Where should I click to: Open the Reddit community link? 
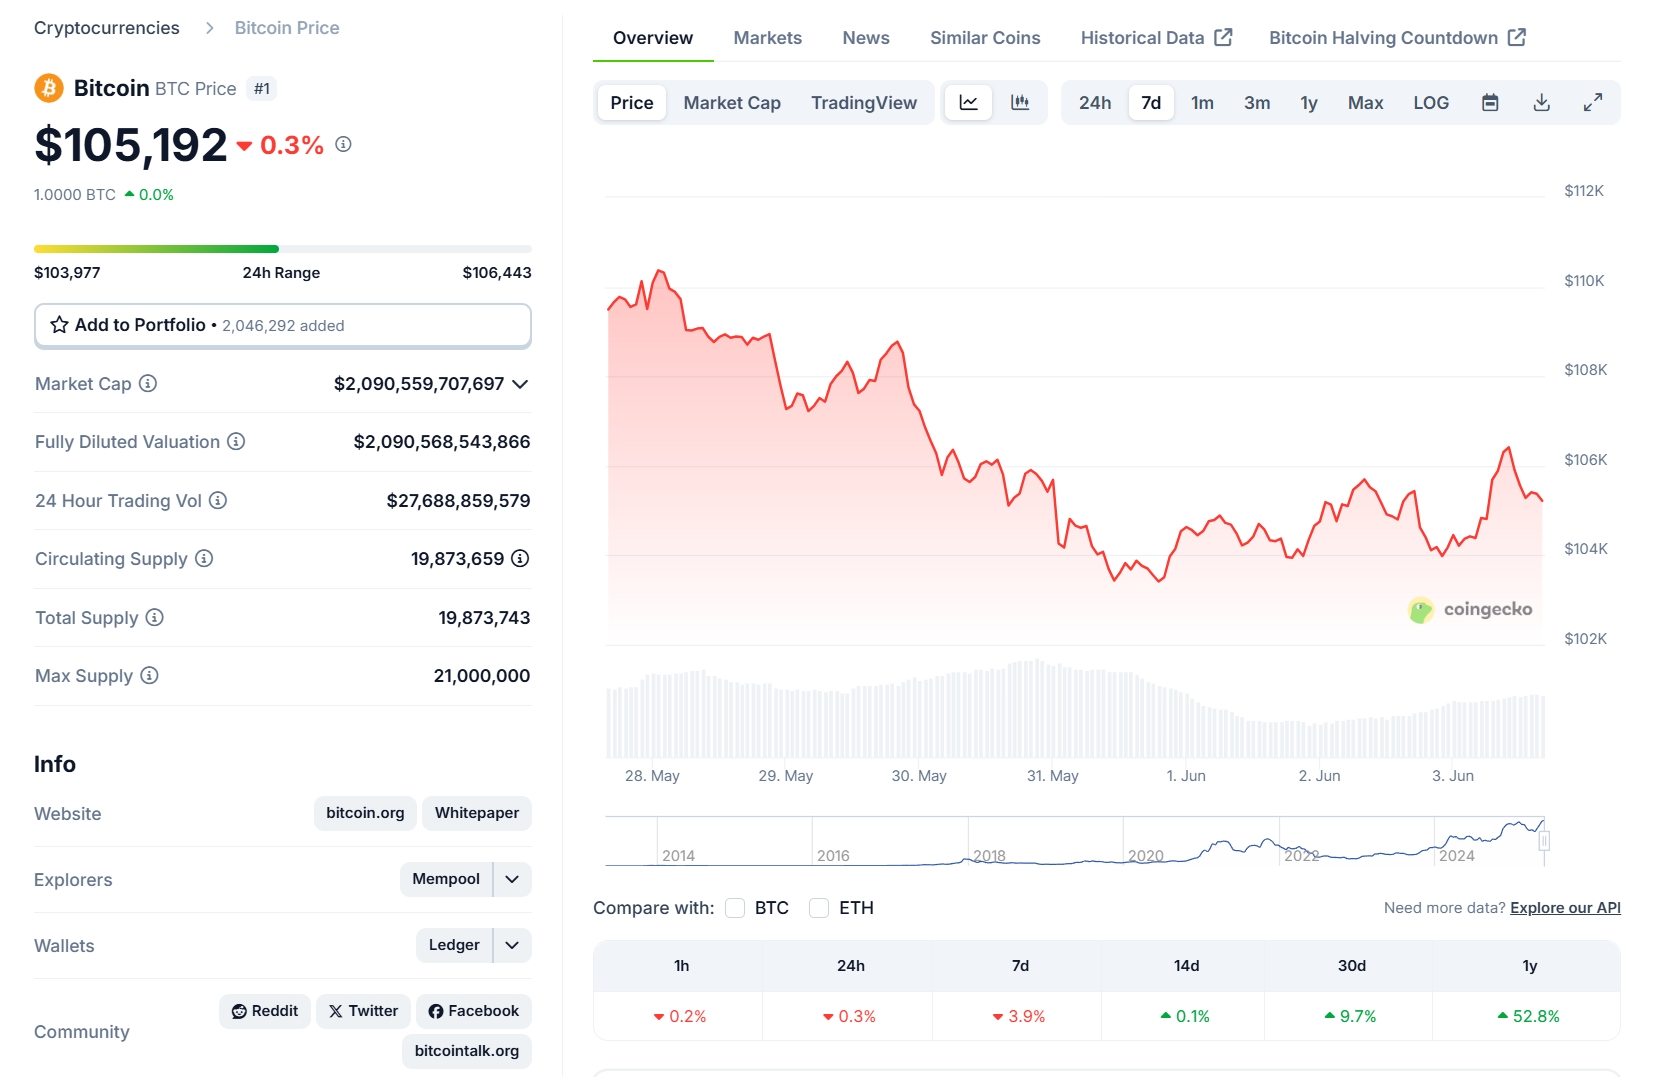pos(265,1011)
